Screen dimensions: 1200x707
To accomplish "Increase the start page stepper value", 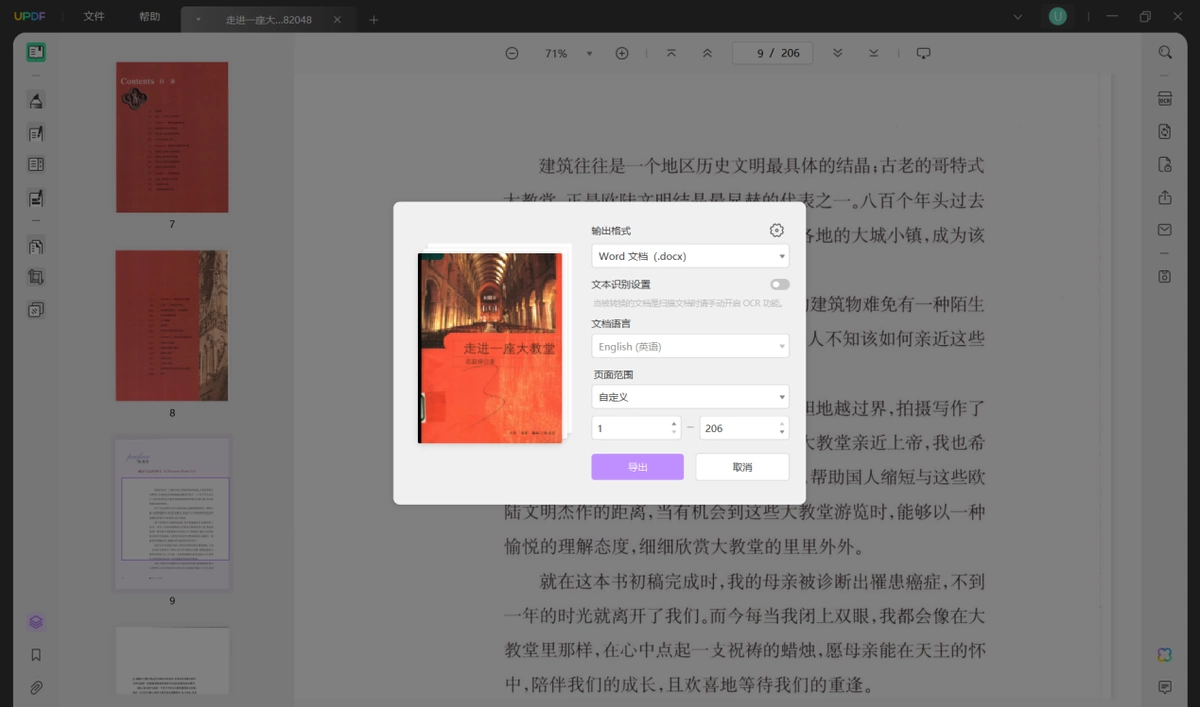I will click(x=674, y=423).
